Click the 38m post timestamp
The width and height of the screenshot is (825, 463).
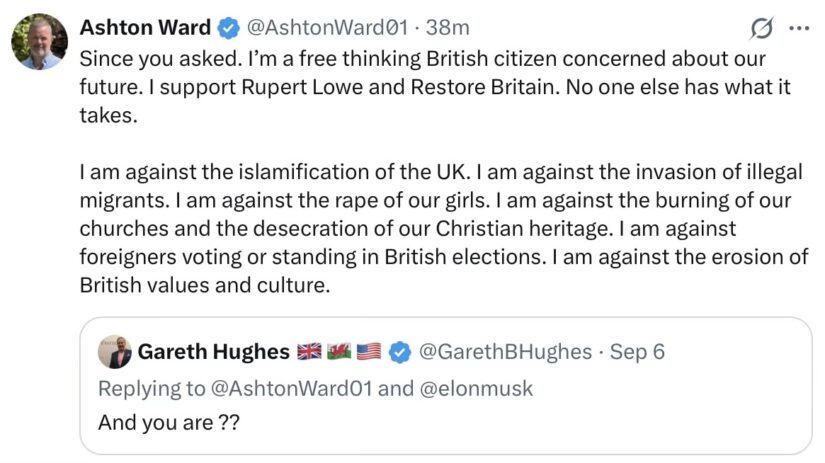pos(447,28)
